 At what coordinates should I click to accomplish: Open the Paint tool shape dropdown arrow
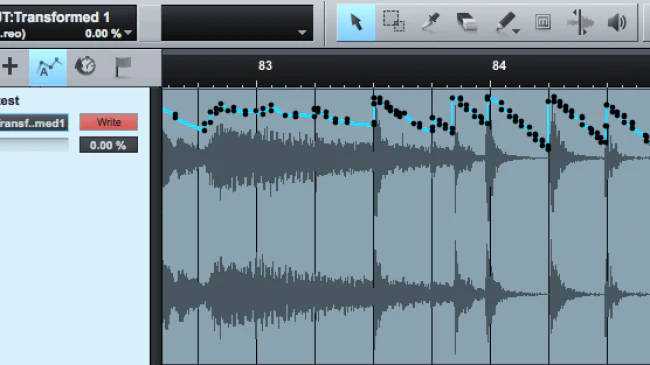click(516, 32)
